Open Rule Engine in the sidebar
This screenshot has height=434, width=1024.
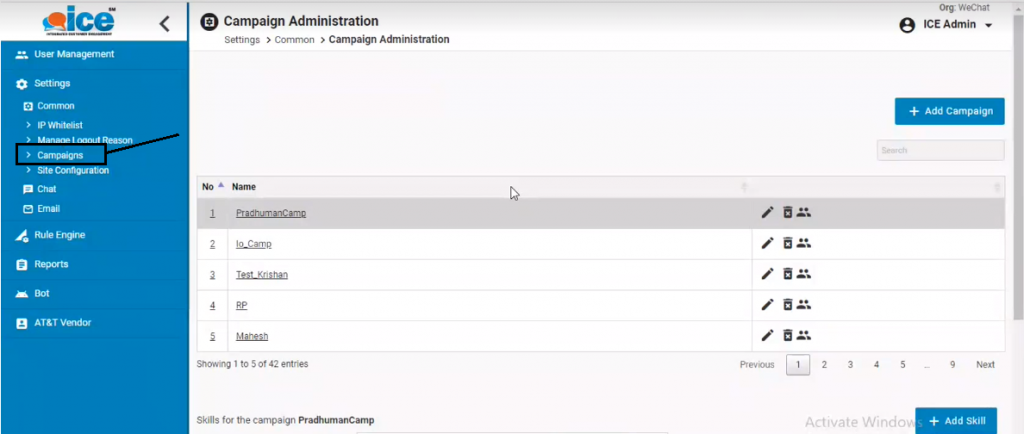click(x=60, y=235)
